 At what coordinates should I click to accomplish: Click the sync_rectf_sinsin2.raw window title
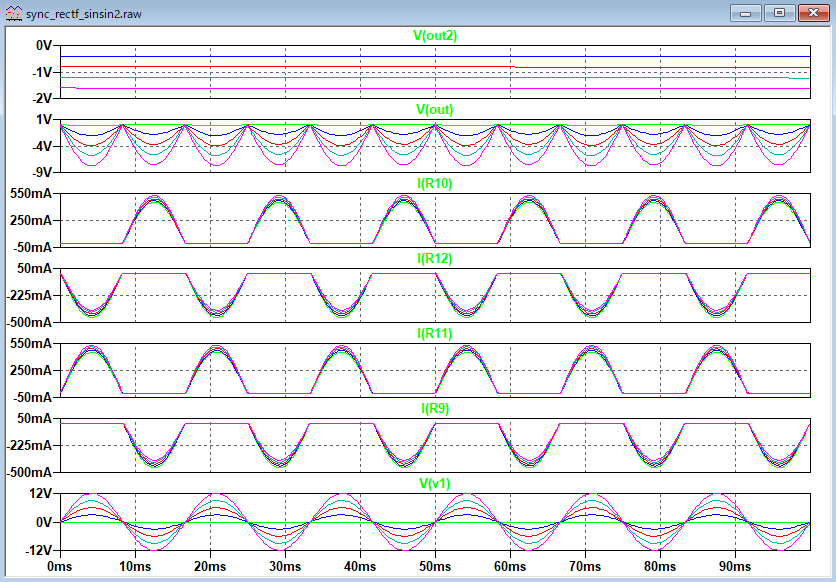84,14
